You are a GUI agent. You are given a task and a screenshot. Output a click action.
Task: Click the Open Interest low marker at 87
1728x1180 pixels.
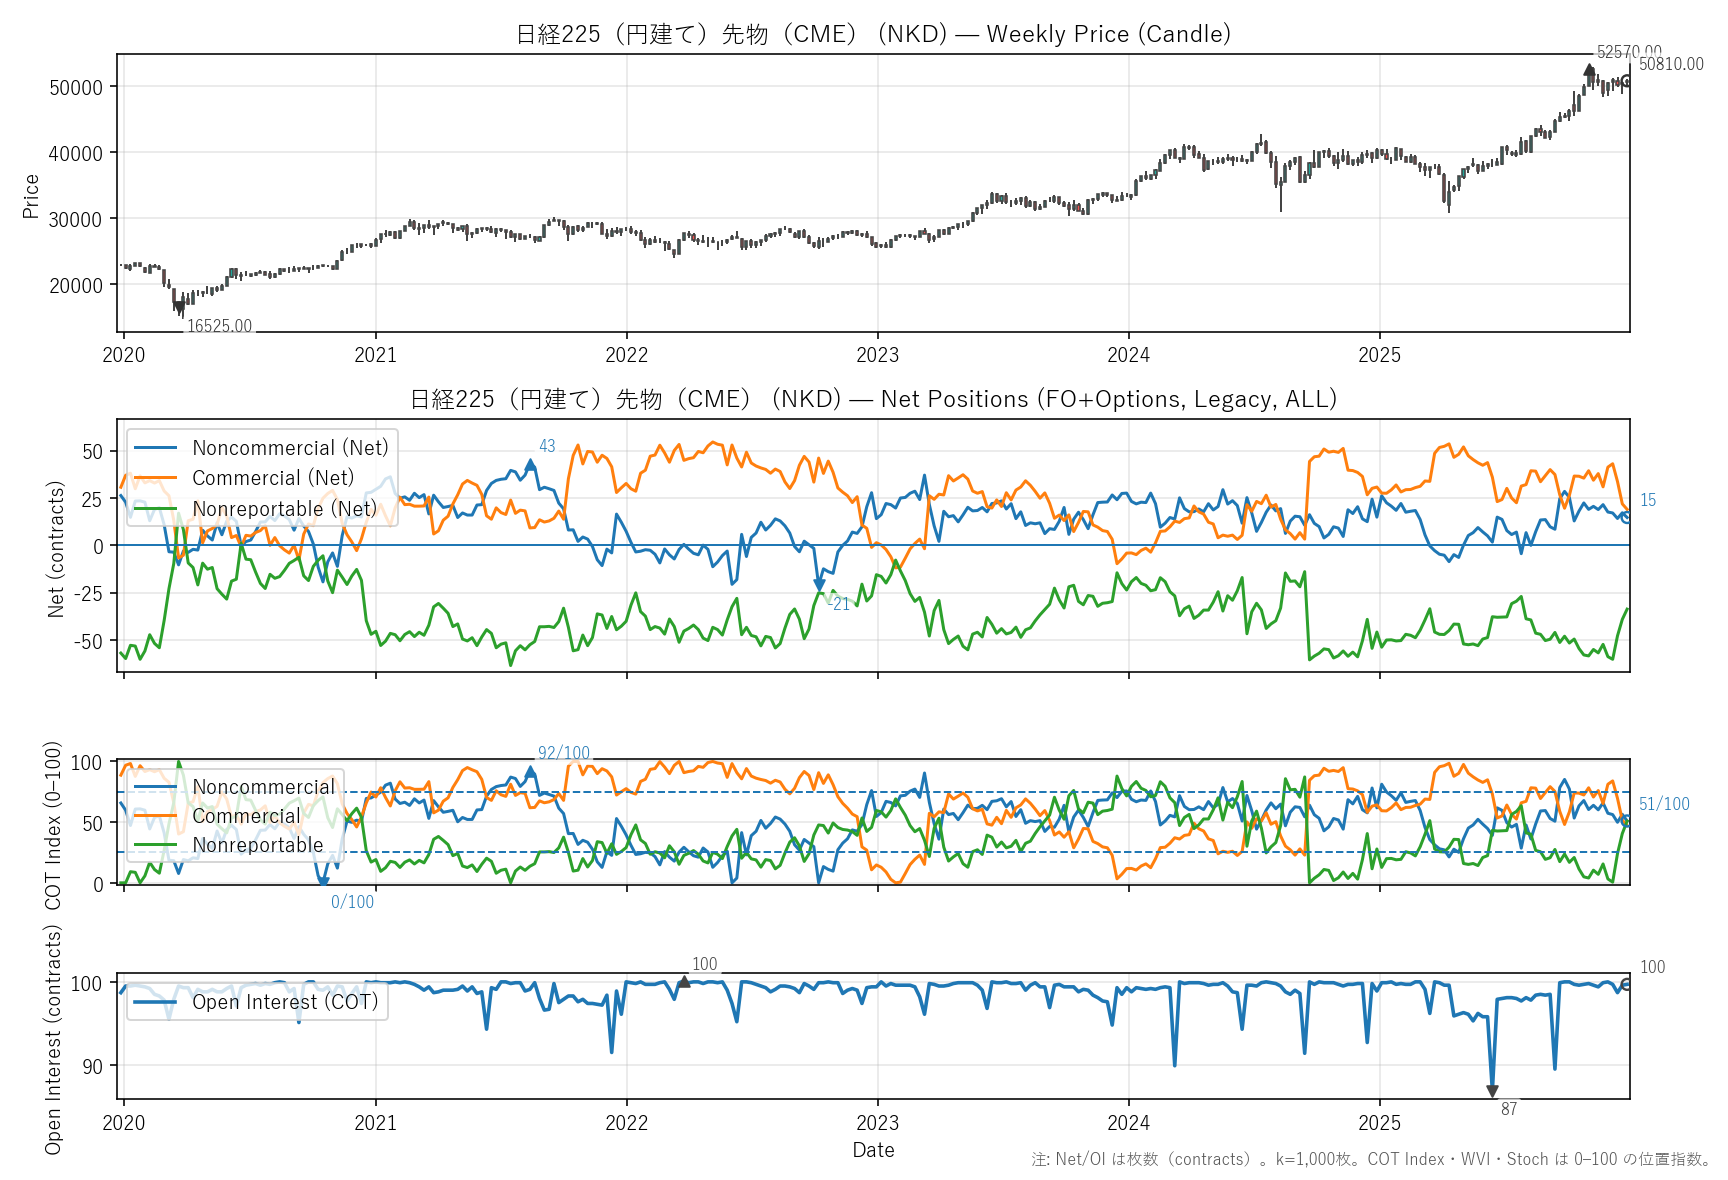(x=1492, y=1091)
